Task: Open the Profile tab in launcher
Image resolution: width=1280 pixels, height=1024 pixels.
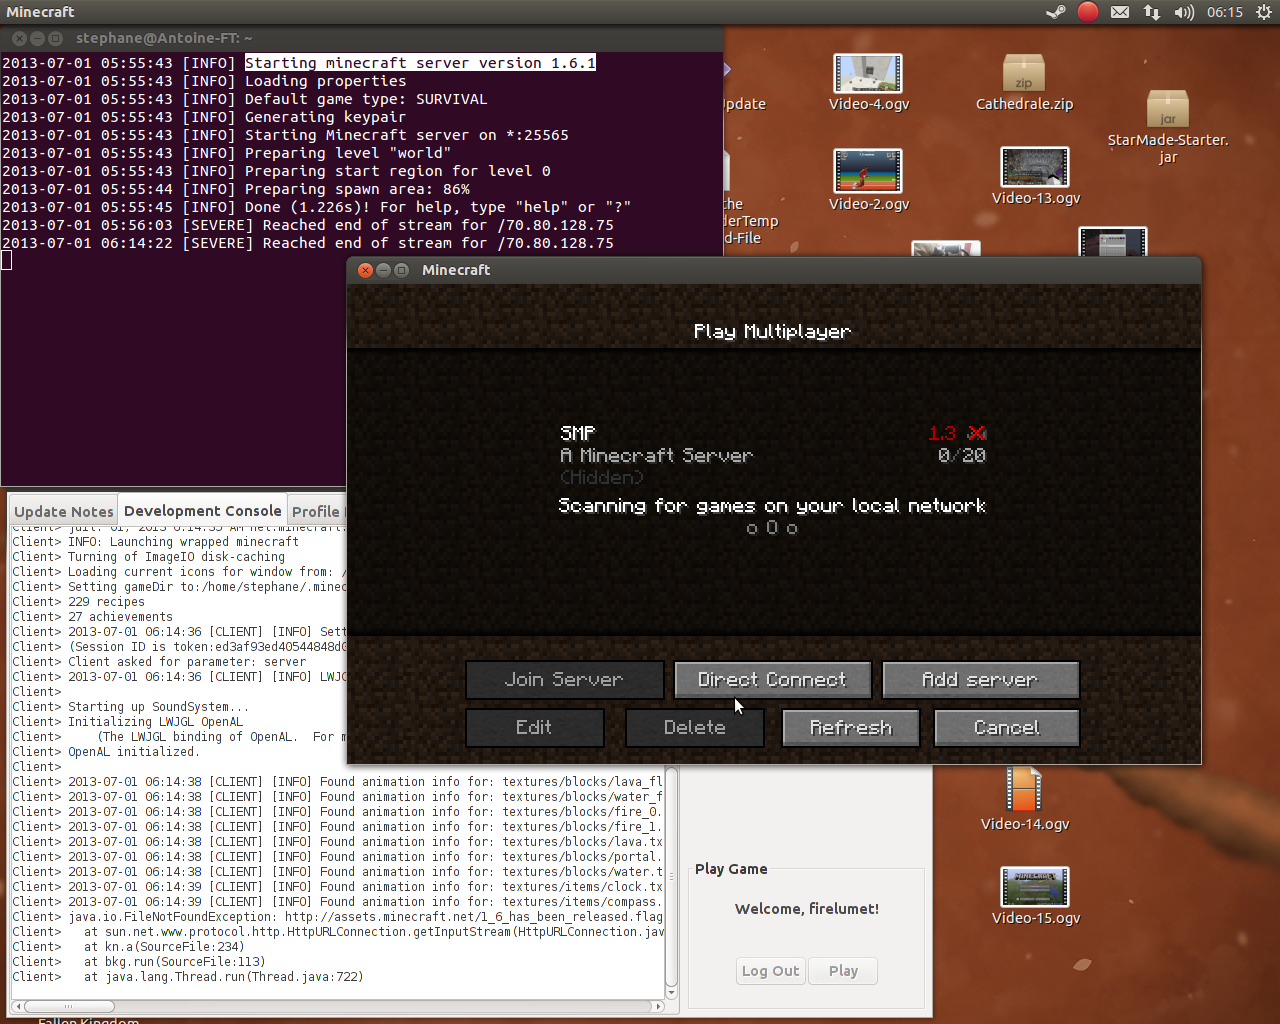Action: tap(316, 511)
